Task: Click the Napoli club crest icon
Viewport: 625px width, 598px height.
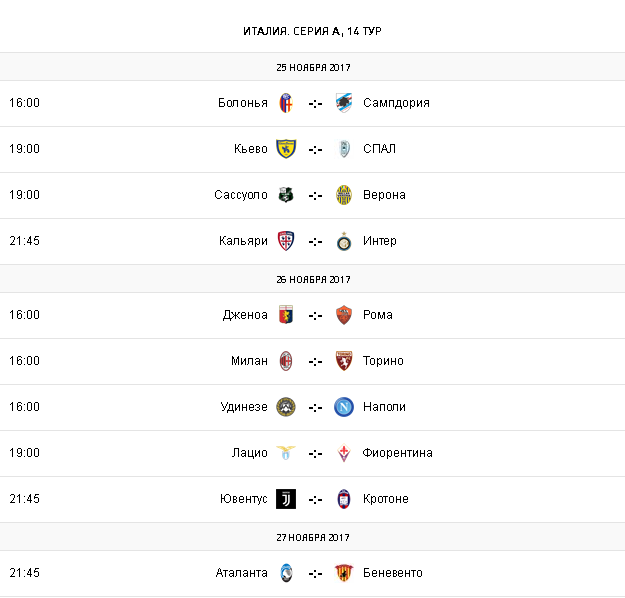Action: pos(344,407)
